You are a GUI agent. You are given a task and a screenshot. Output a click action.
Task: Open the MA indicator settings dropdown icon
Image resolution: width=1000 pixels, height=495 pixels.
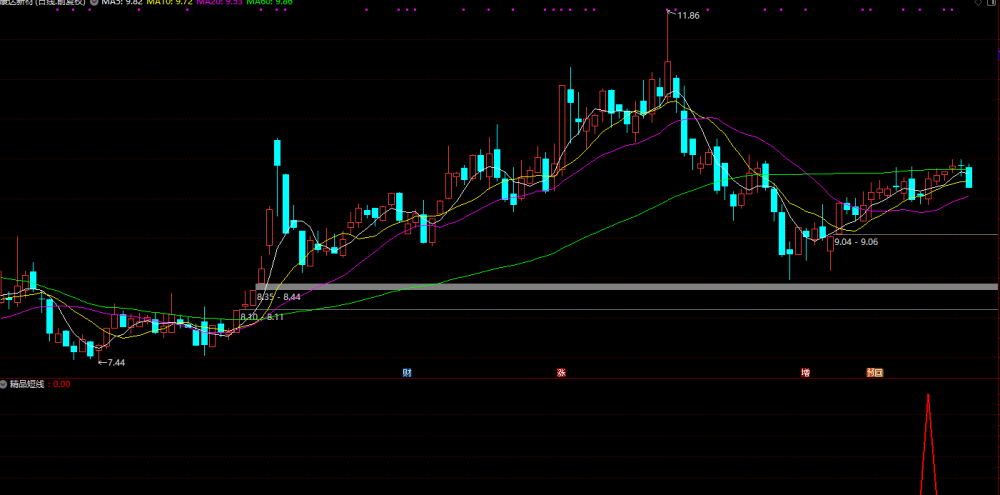click(94, 3)
